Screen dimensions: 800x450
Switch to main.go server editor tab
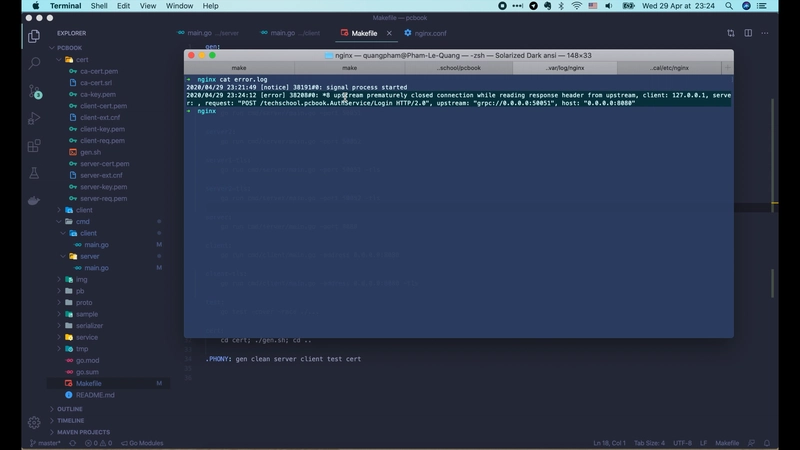click(x=208, y=33)
